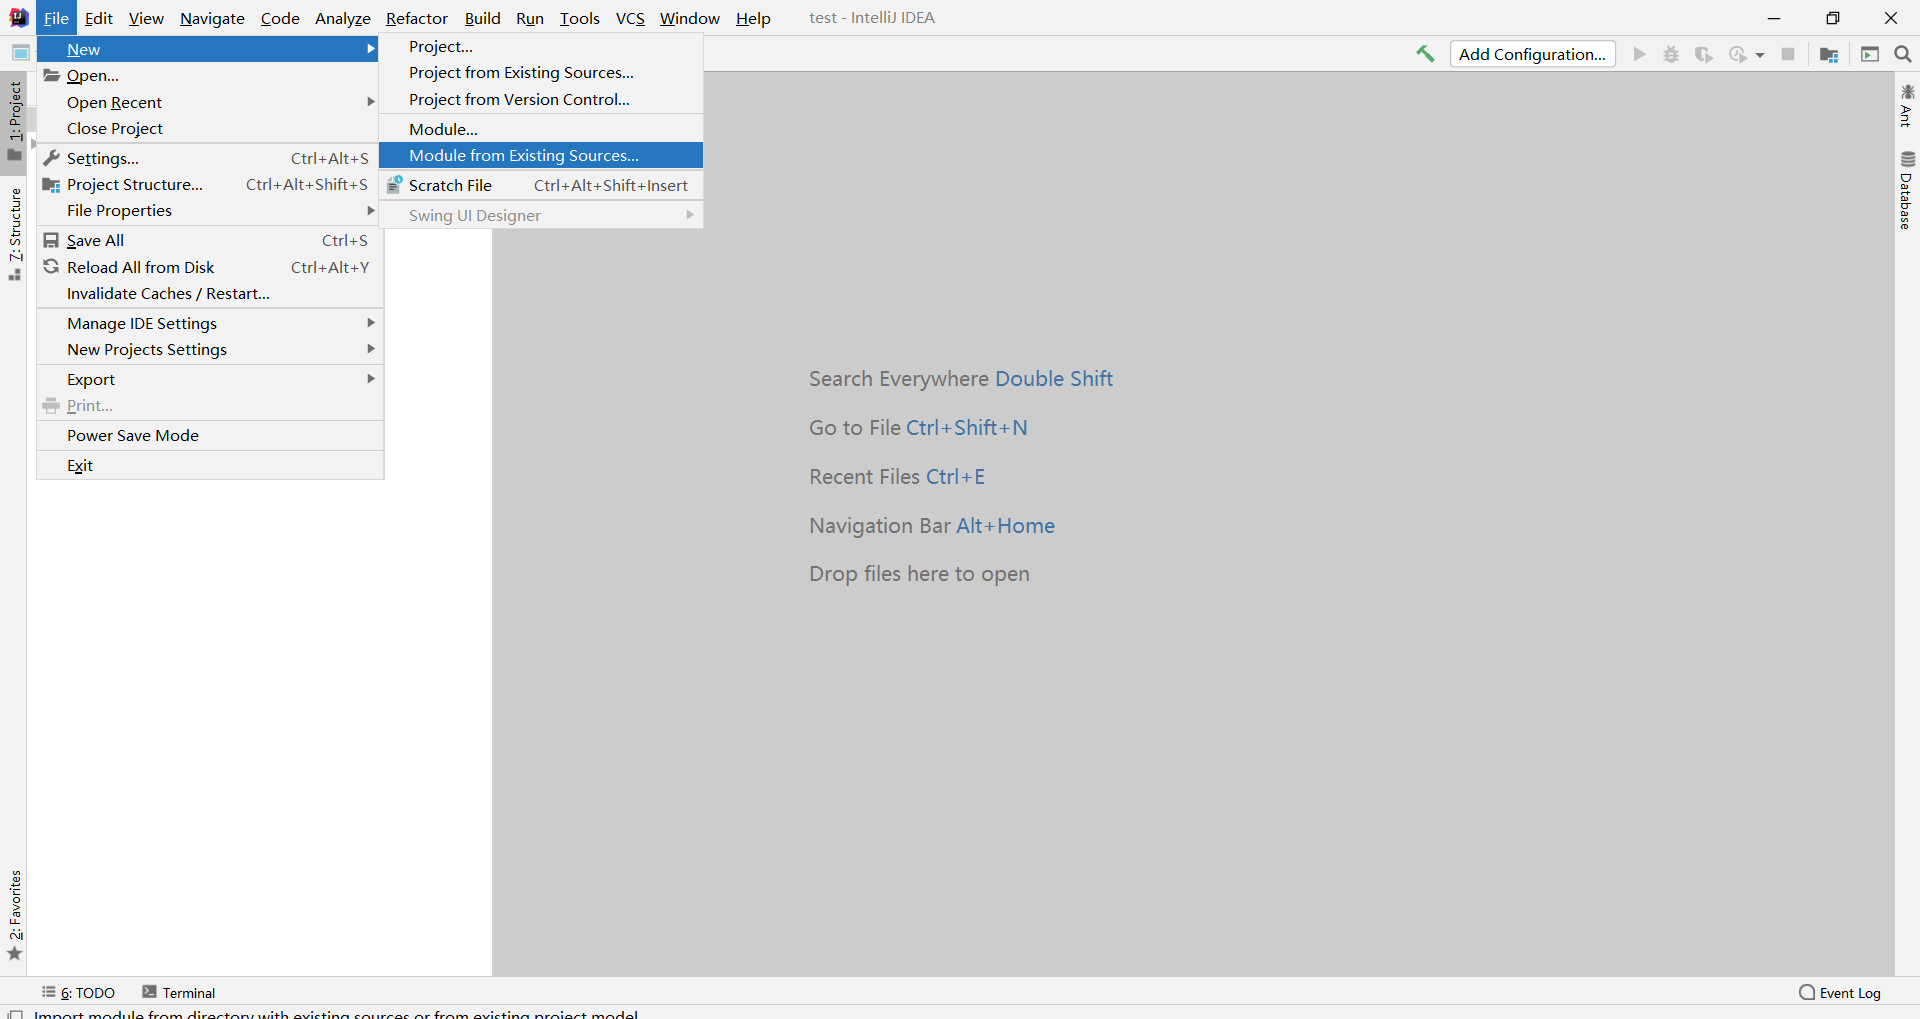This screenshot has width=1920, height=1019.
Task: Click the IntelliJ IDEA logo icon
Action: (x=18, y=18)
